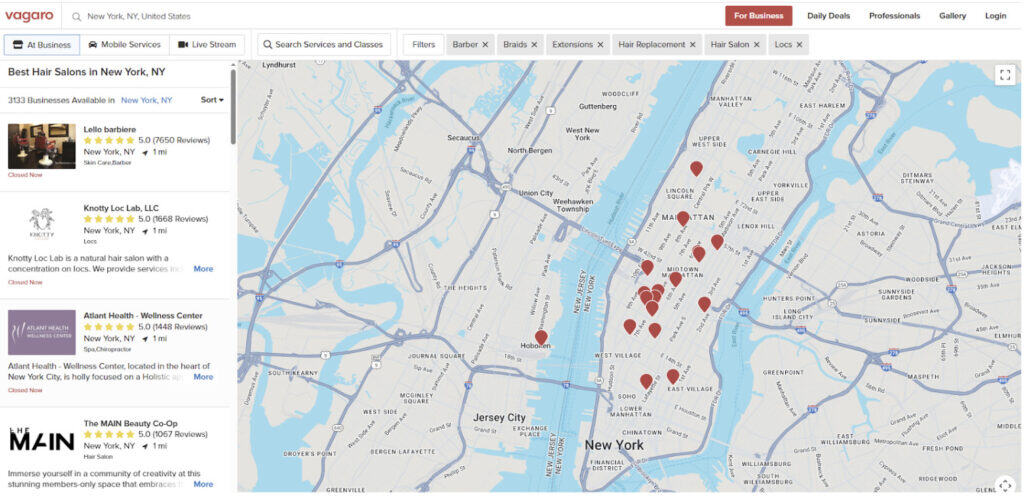The width and height of the screenshot is (1024, 496).
Task: Remove the Barber filter chip
Action: tap(485, 45)
